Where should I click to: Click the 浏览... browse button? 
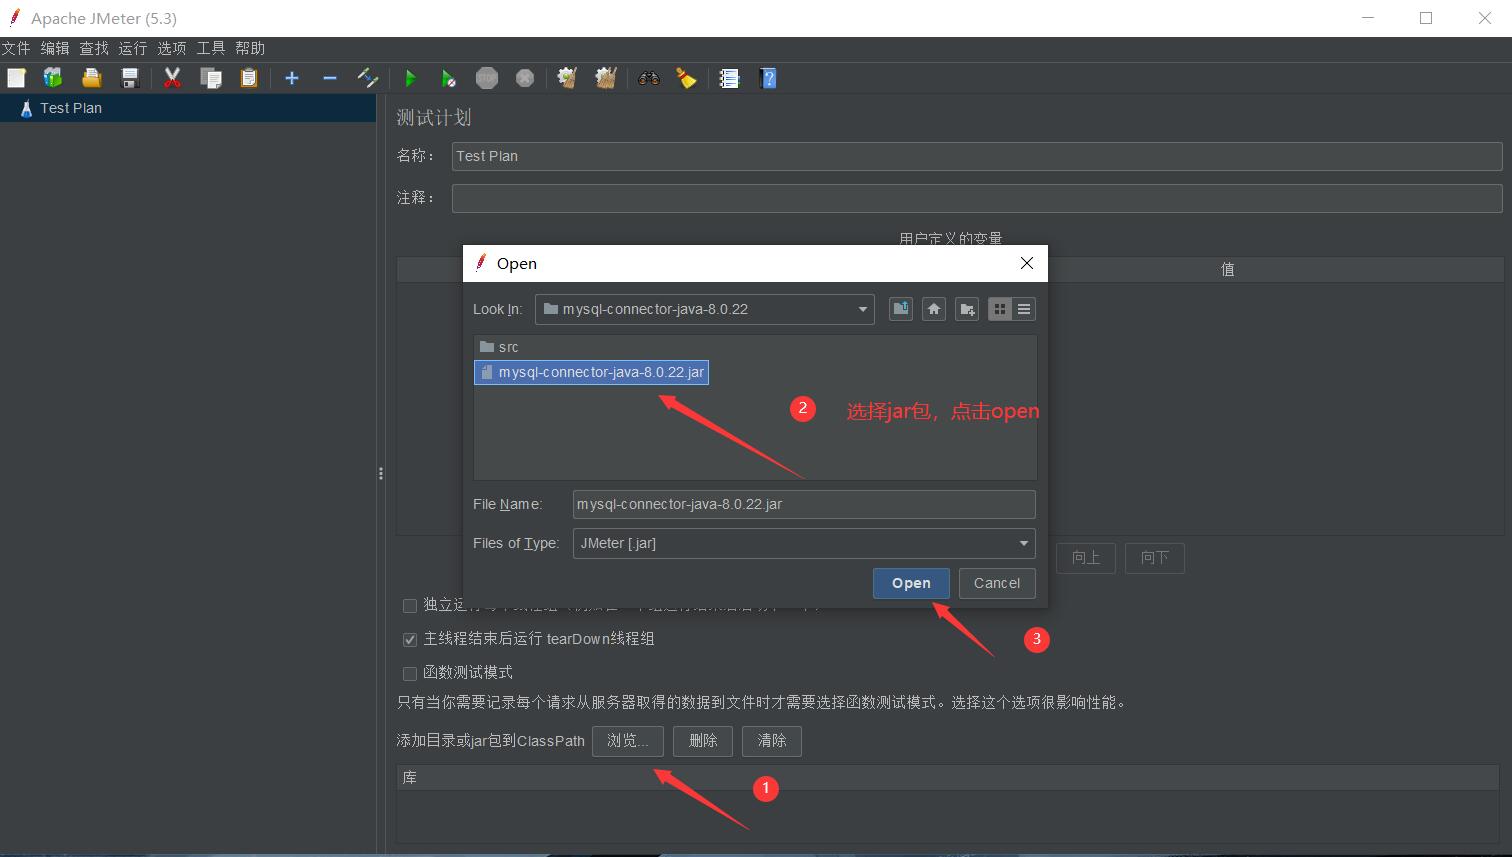point(627,741)
